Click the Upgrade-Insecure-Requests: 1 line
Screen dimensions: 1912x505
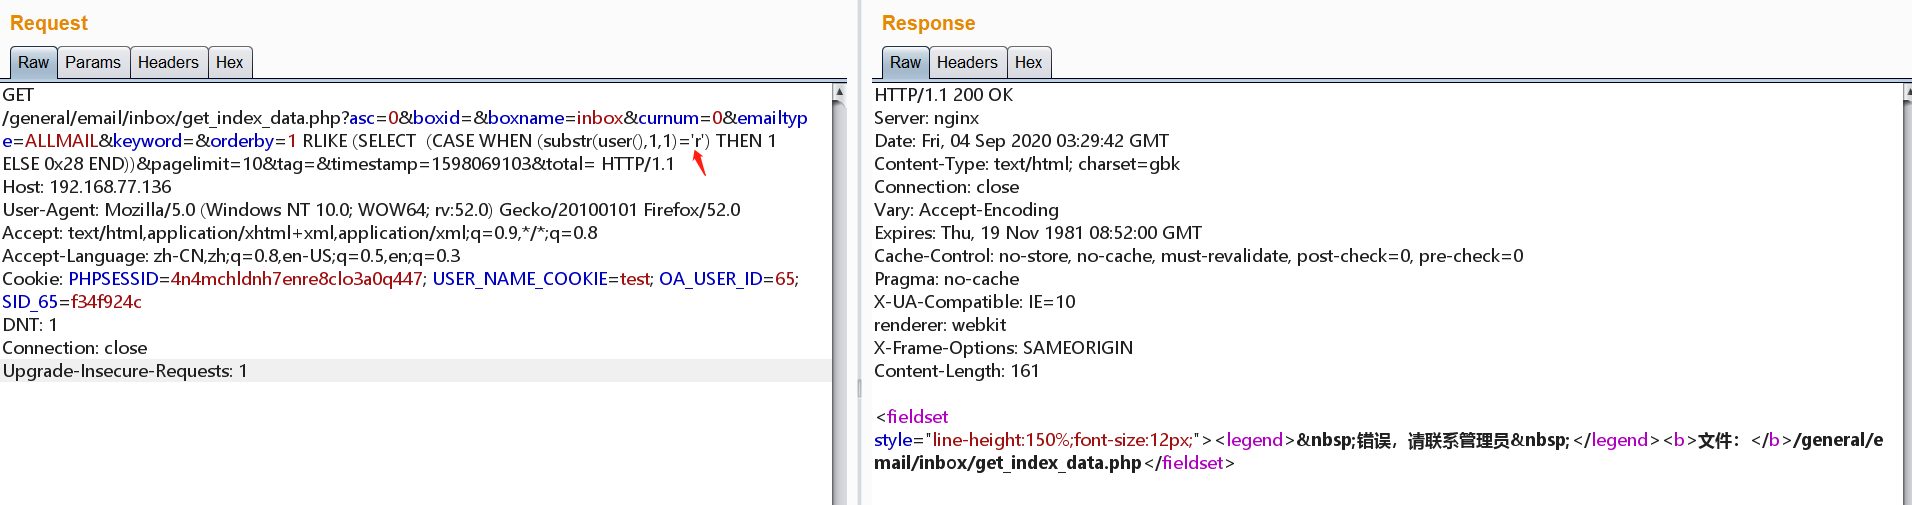point(125,371)
